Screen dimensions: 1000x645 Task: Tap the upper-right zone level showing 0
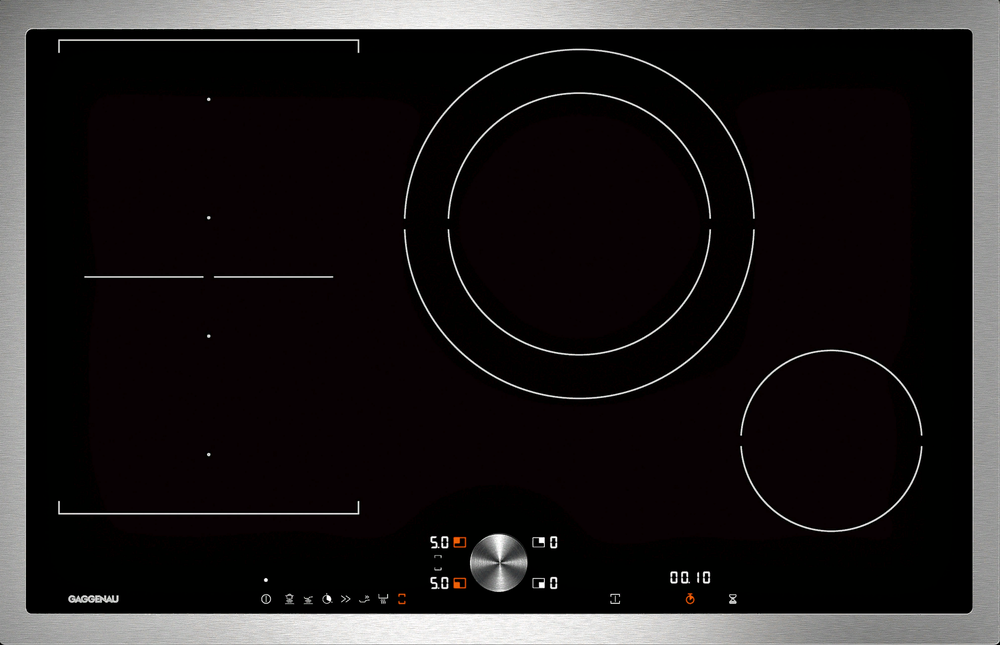pyautogui.click(x=554, y=542)
